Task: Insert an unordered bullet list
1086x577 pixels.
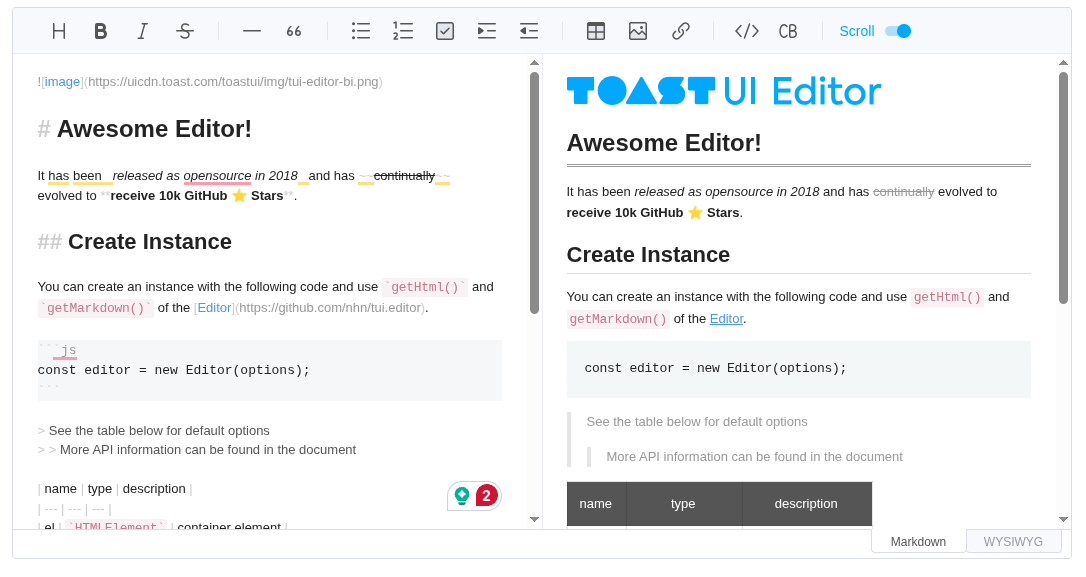Action: [x=361, y=31]
